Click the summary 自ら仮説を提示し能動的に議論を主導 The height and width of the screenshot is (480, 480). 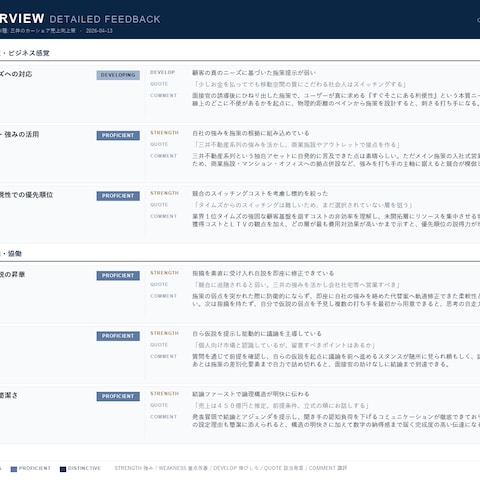tap(257, 333)
